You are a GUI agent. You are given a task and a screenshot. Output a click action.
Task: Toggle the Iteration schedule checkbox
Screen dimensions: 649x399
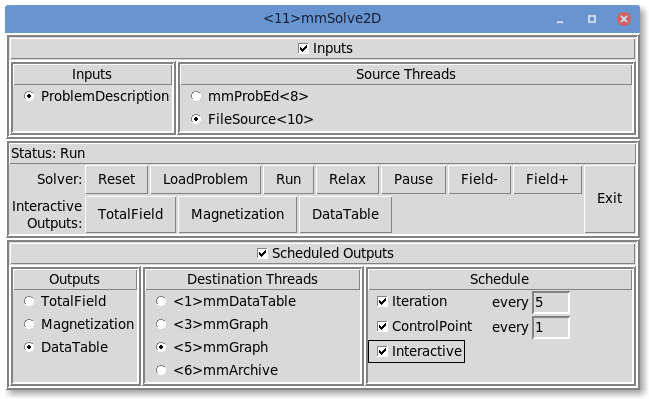[382, 301]
